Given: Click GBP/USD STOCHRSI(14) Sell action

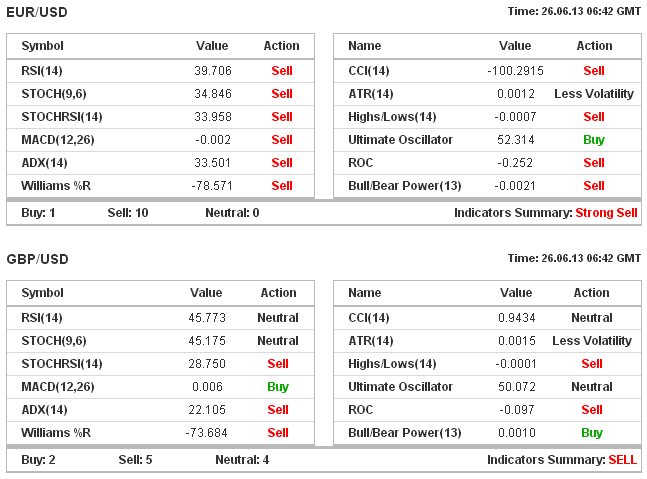Looking at the screenshot, I should [x=278, y=364].
